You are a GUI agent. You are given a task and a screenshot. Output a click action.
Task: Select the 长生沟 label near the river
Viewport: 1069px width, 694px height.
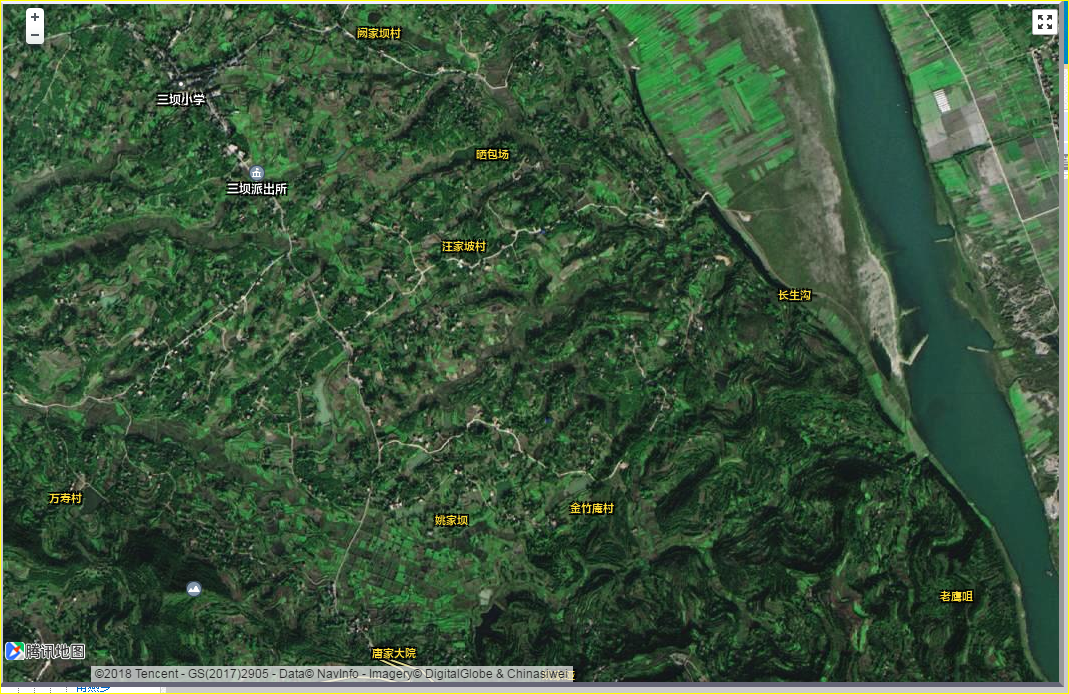point(795,295)
